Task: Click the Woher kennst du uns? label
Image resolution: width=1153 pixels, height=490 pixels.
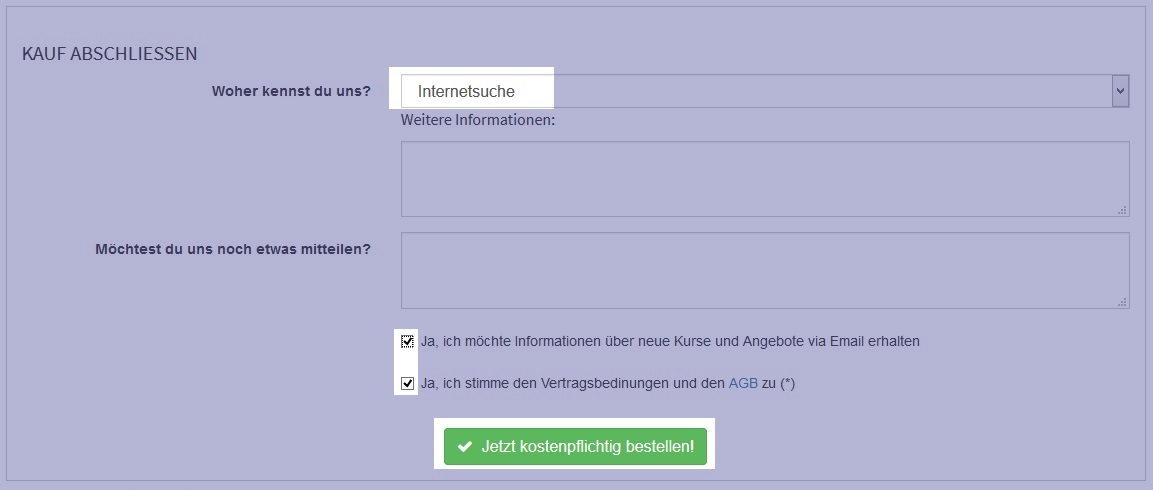Action: 291,92
